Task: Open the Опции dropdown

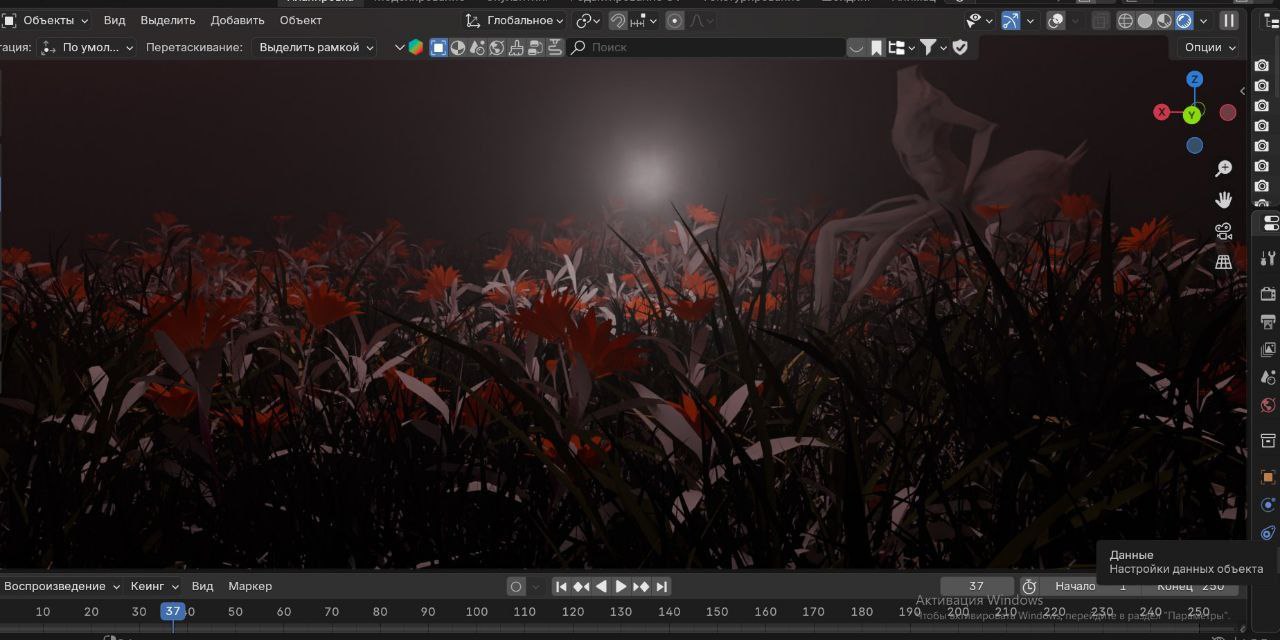Action: click(1210, 47)
